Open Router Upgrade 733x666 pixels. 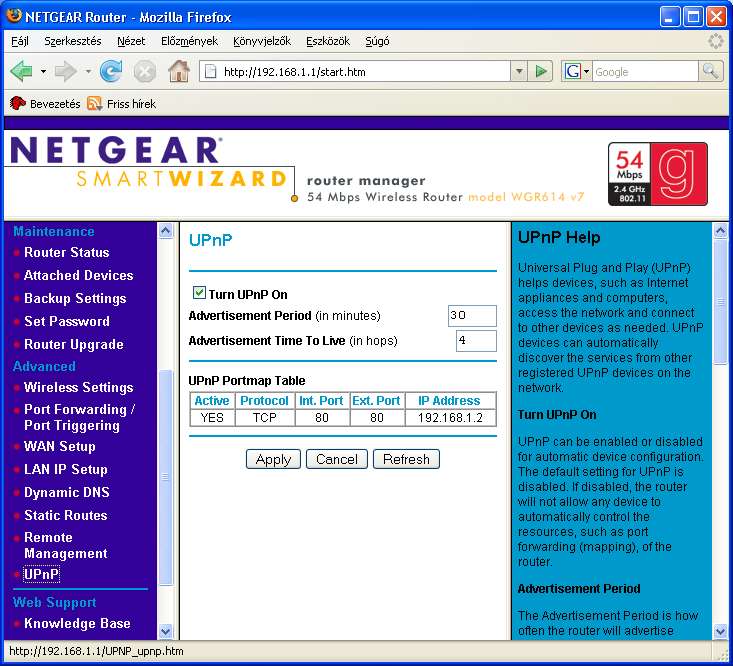pos(74,344)
